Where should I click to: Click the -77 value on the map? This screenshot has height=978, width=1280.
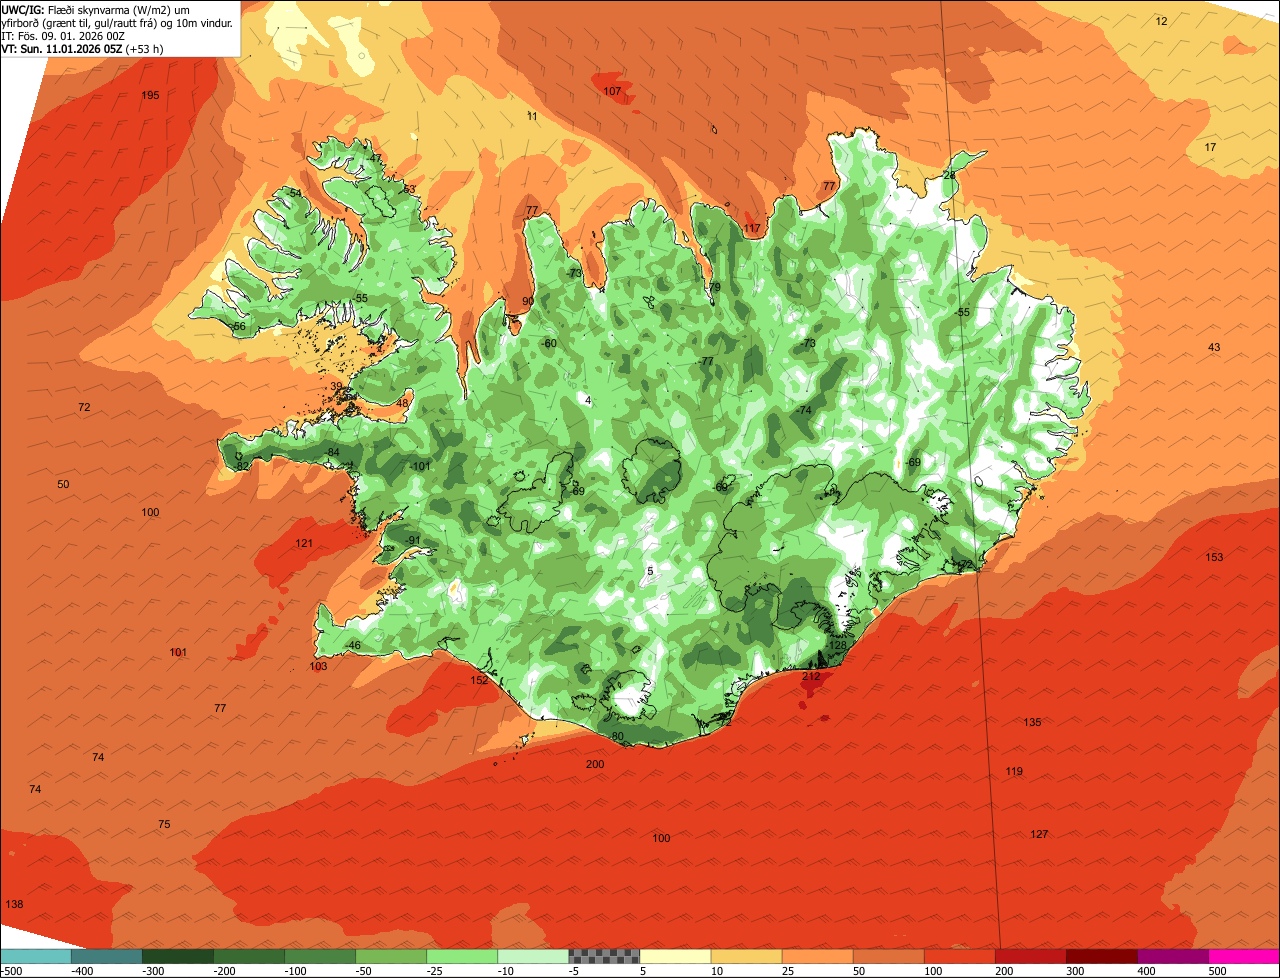pos(706,361)
